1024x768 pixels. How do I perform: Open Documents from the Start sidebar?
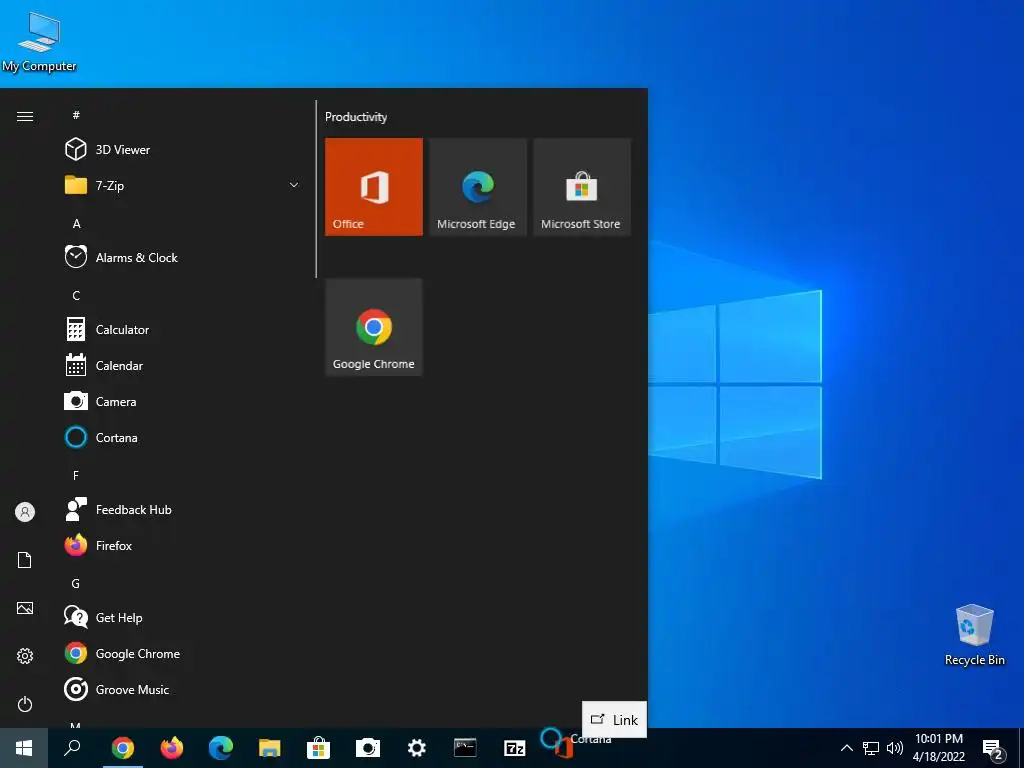click(25, 560)
